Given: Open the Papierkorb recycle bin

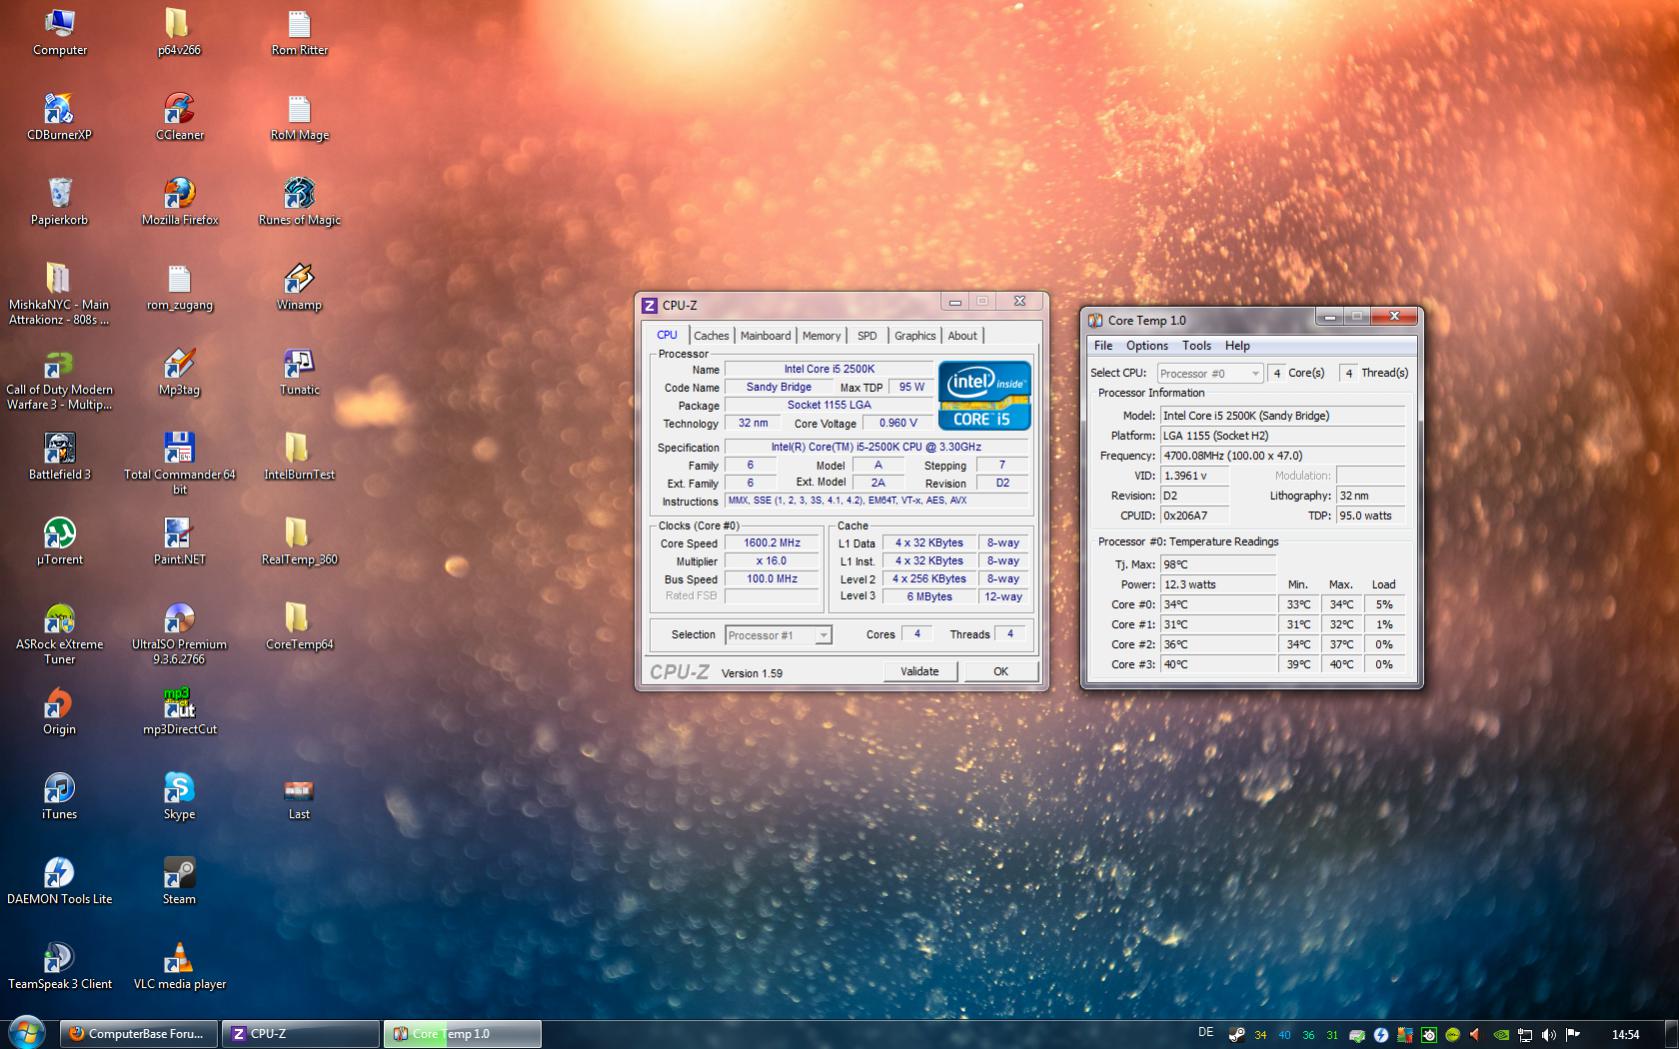Looking at the screenshot, I should (x=60, y=202).
